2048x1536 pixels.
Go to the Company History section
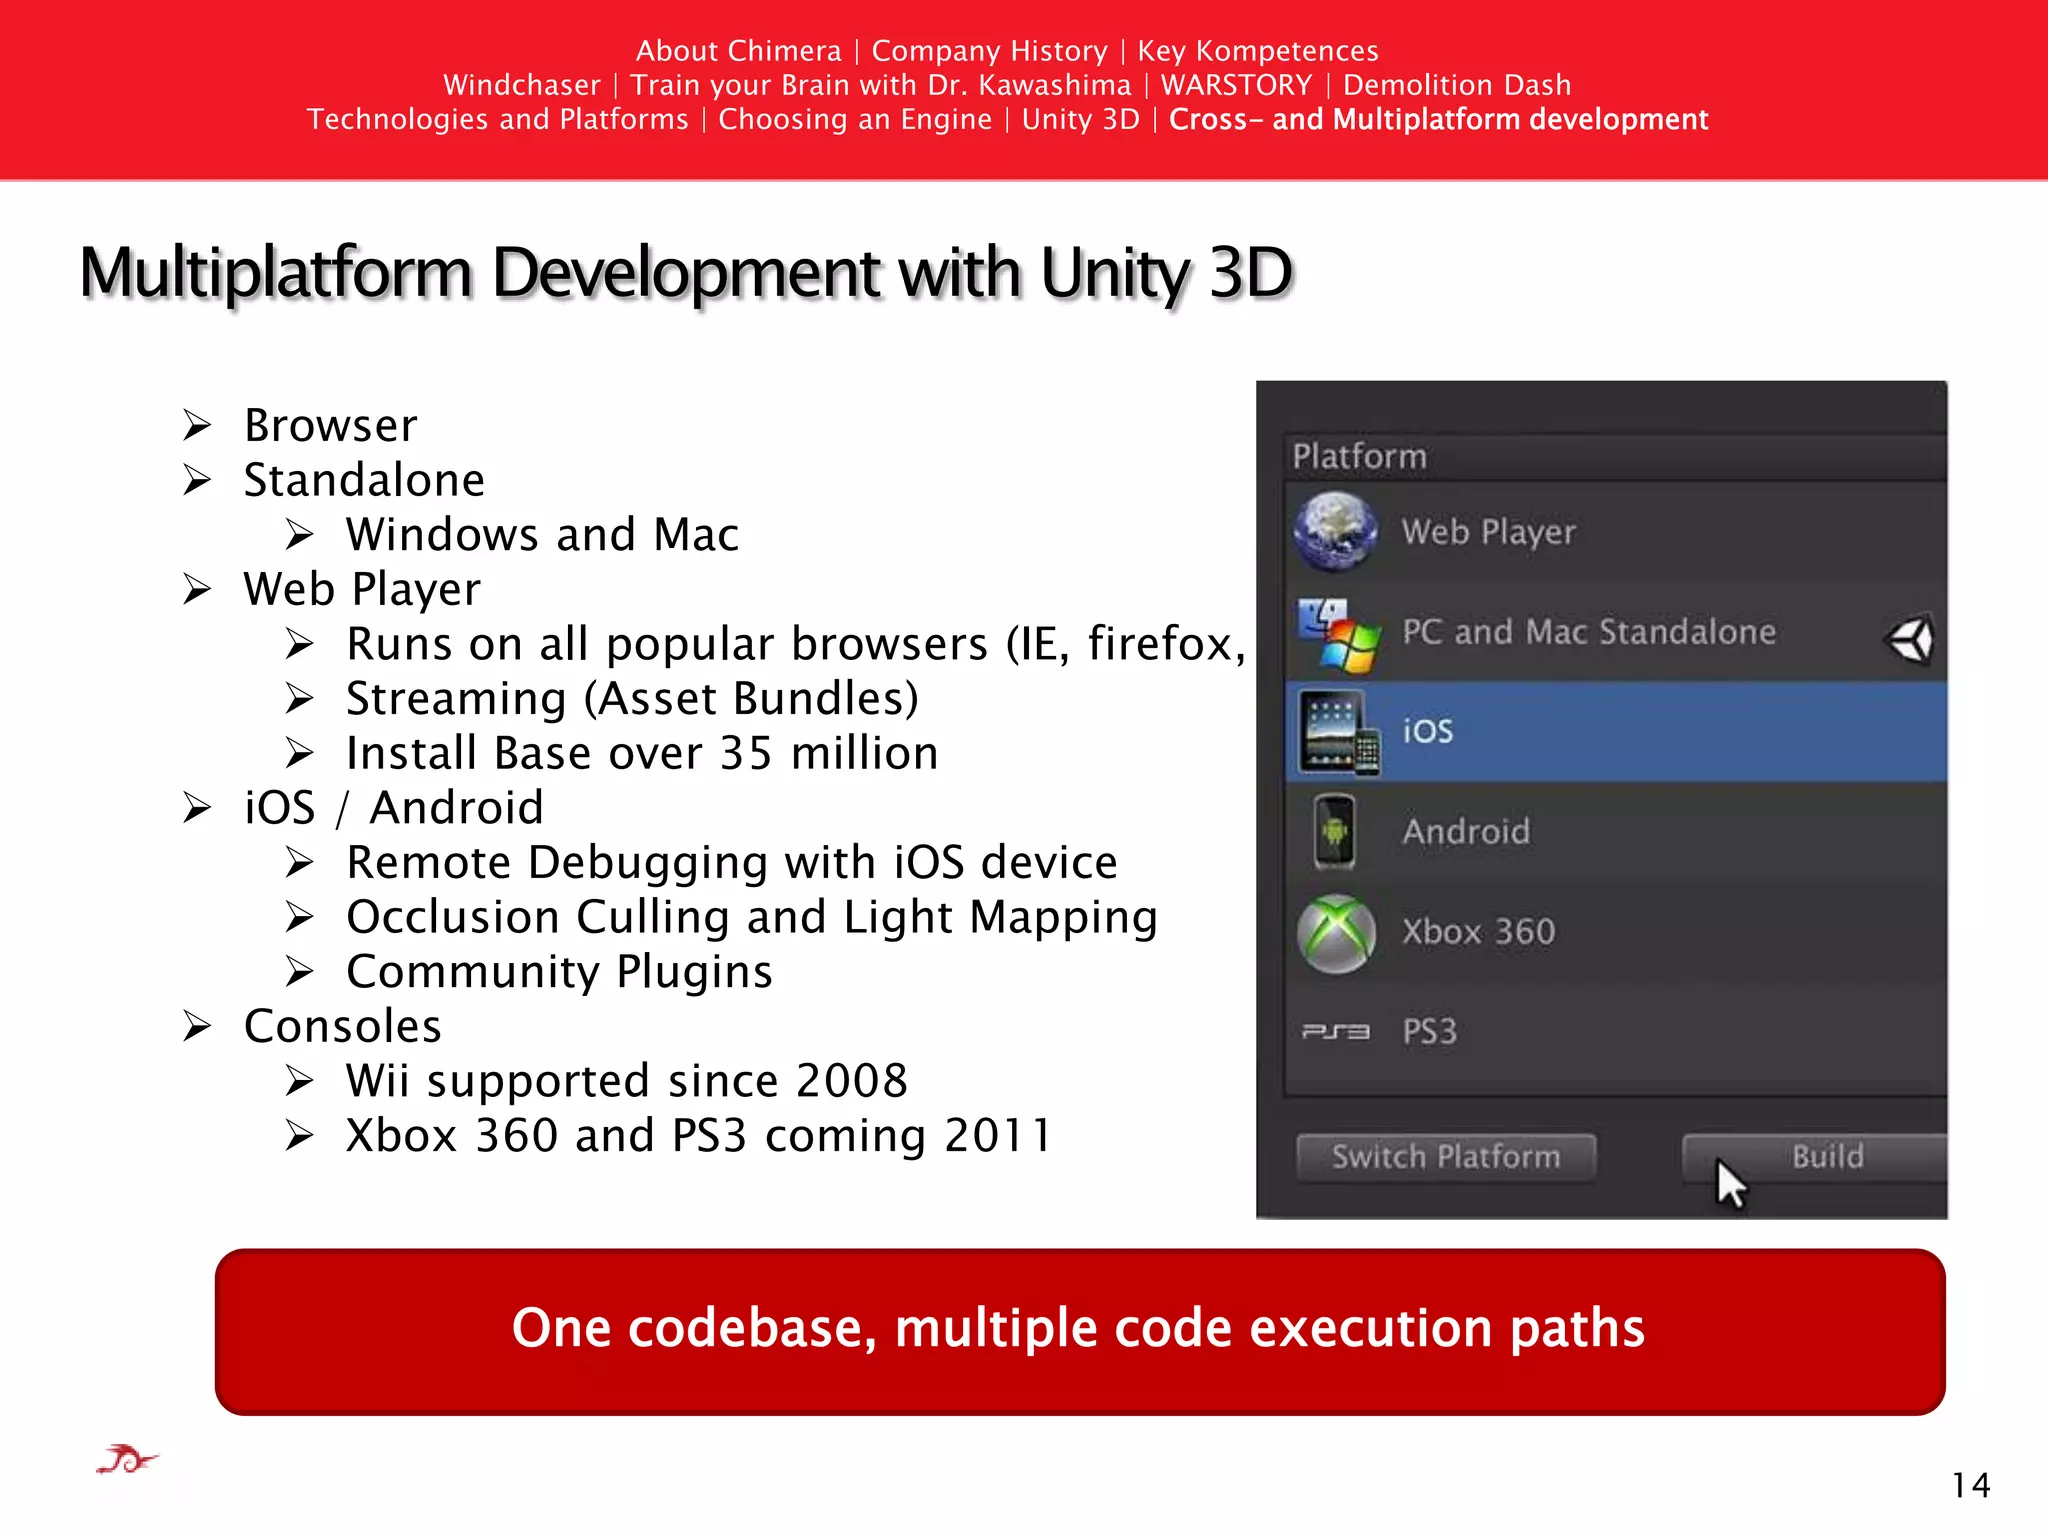(x=989, y=50)
